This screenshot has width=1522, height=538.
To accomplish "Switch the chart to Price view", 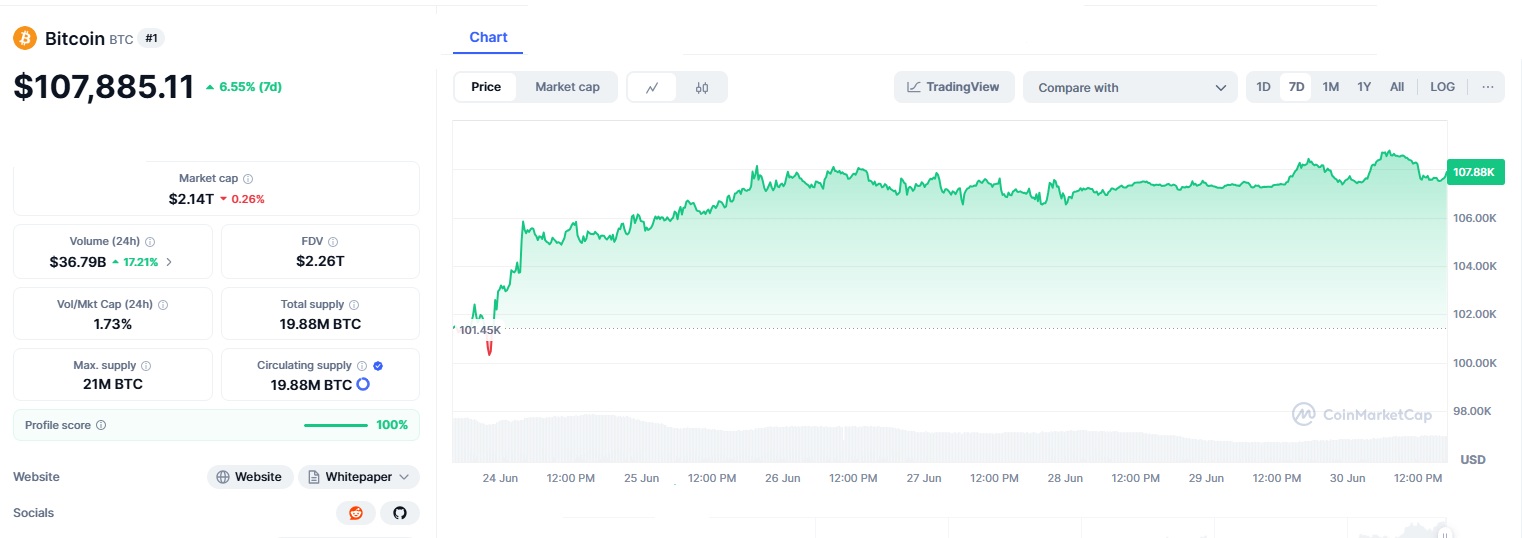I will 486,87.
